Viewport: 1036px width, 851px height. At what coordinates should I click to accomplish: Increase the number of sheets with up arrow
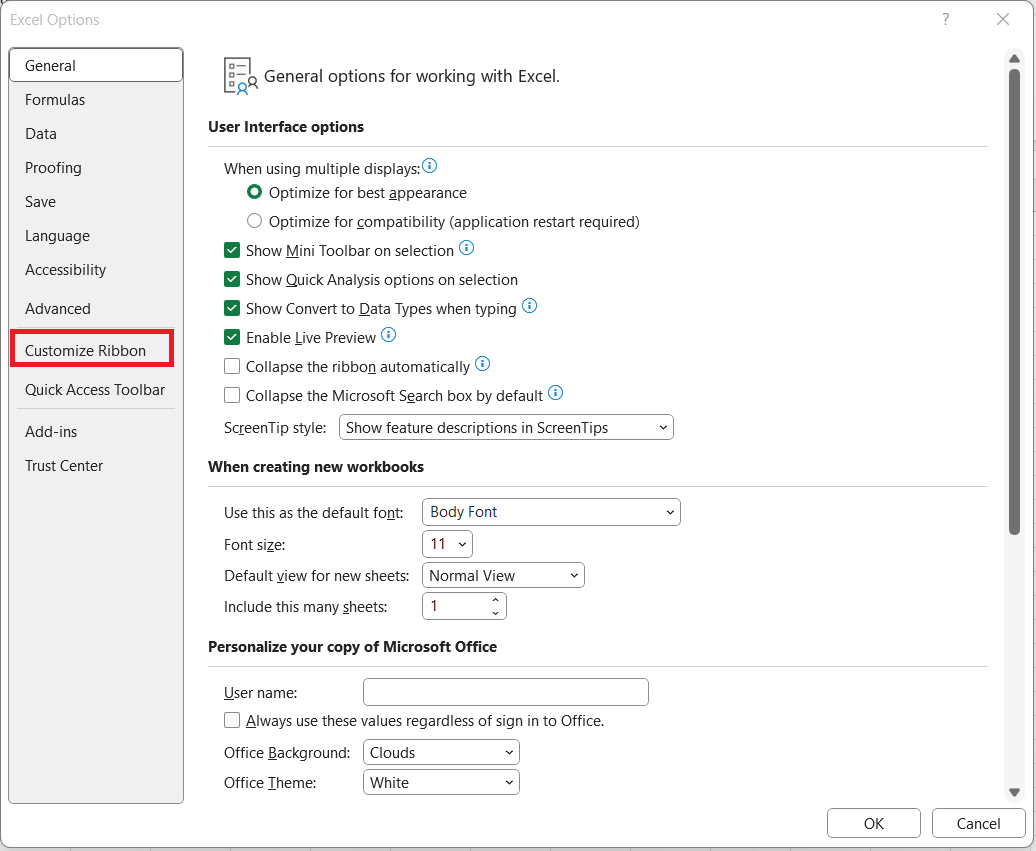point(496,600)
